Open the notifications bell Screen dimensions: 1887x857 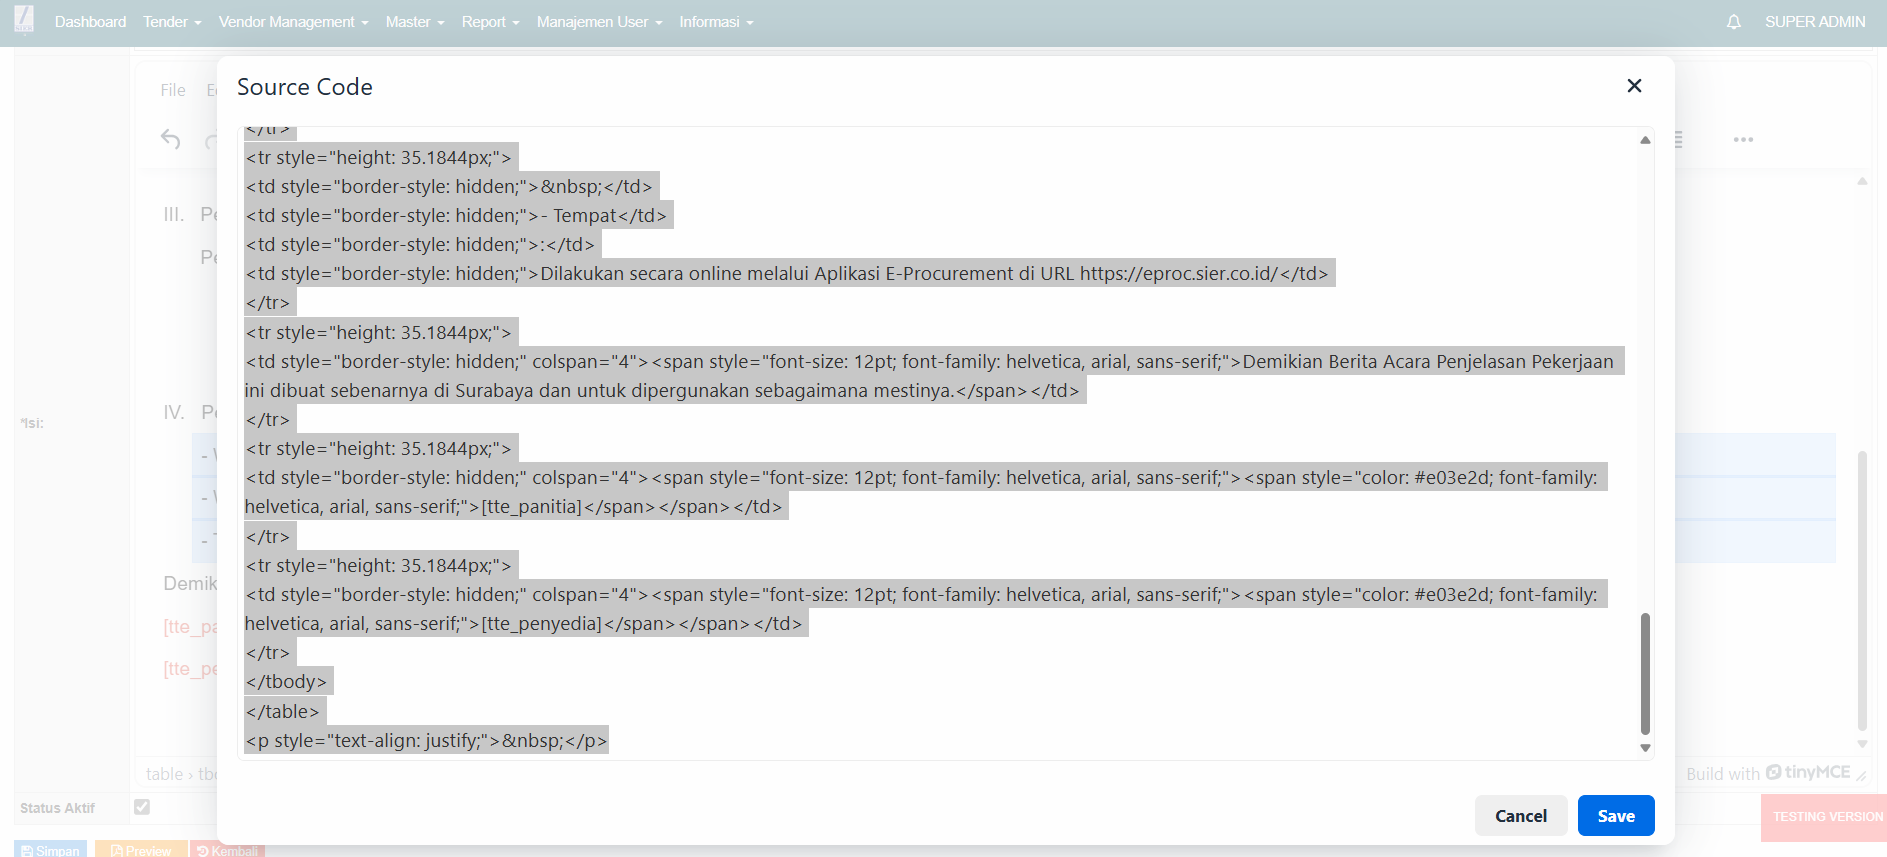click(x=1734, y=22)
